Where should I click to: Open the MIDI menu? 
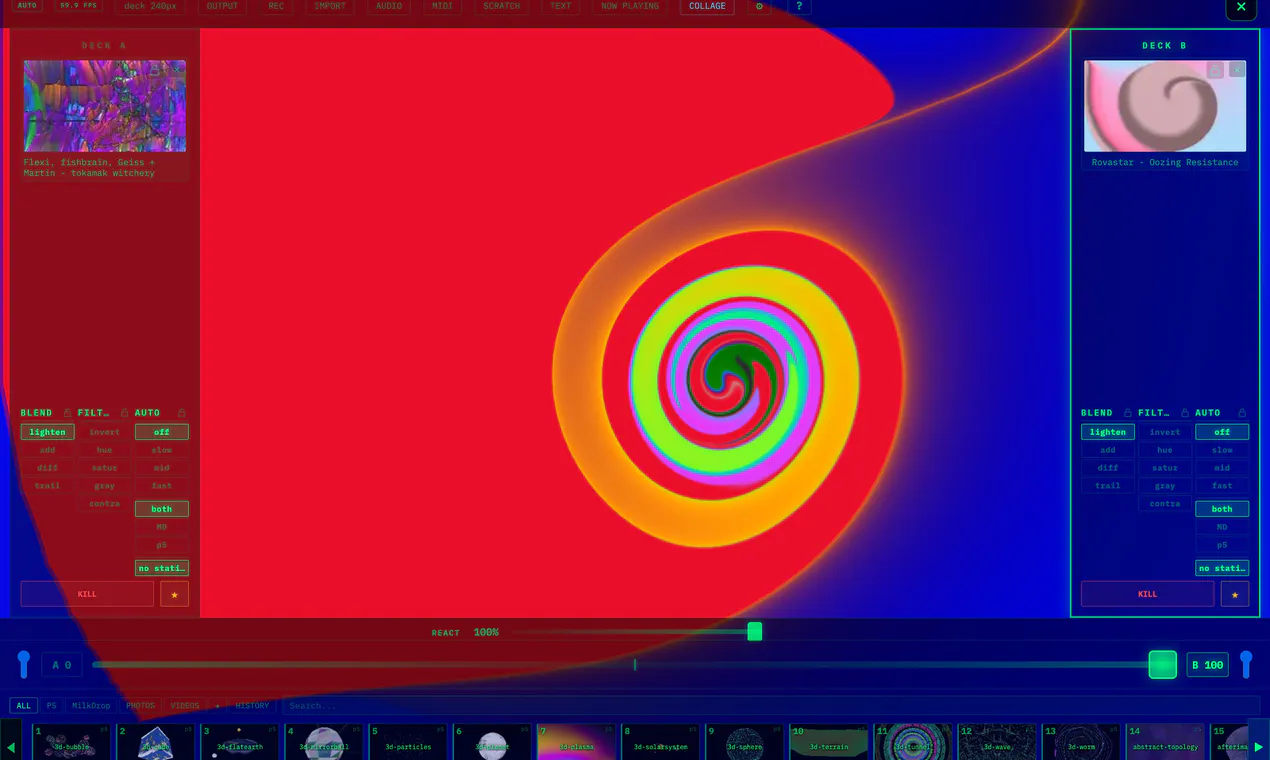[x=442, y=6]
